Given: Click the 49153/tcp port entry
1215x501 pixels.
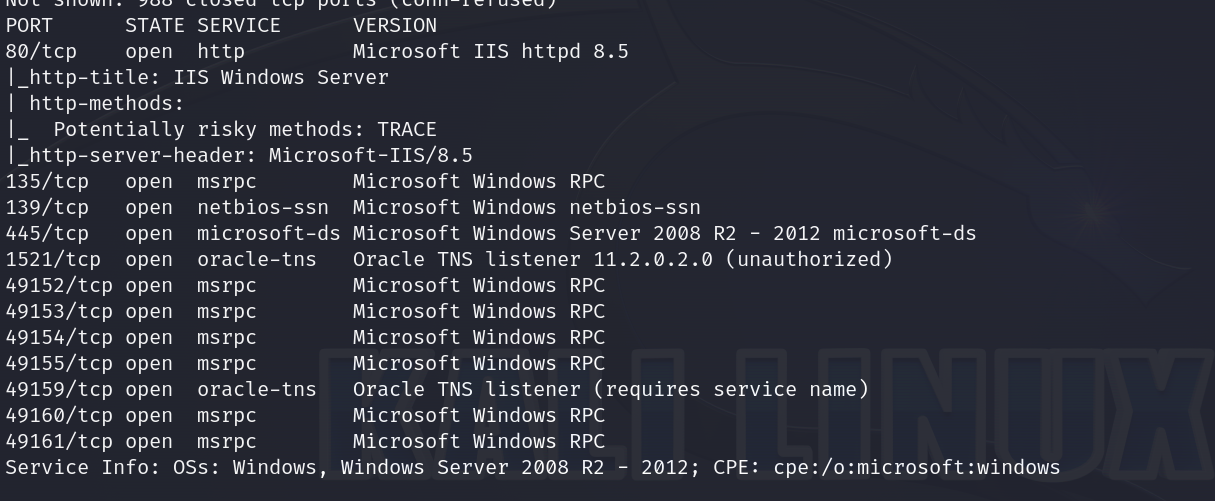Looking at the screenshot, I should [x=59, y=311].
